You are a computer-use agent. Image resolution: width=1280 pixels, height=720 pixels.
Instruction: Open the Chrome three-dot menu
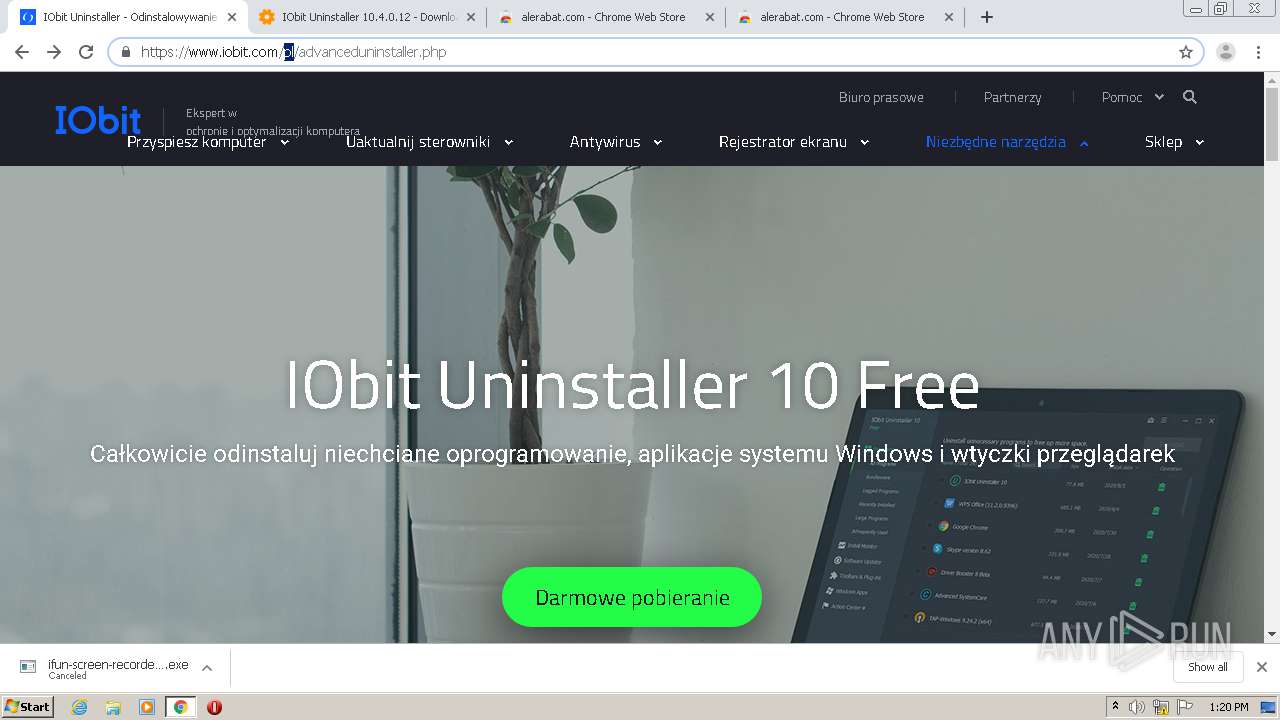point(1259,52)
